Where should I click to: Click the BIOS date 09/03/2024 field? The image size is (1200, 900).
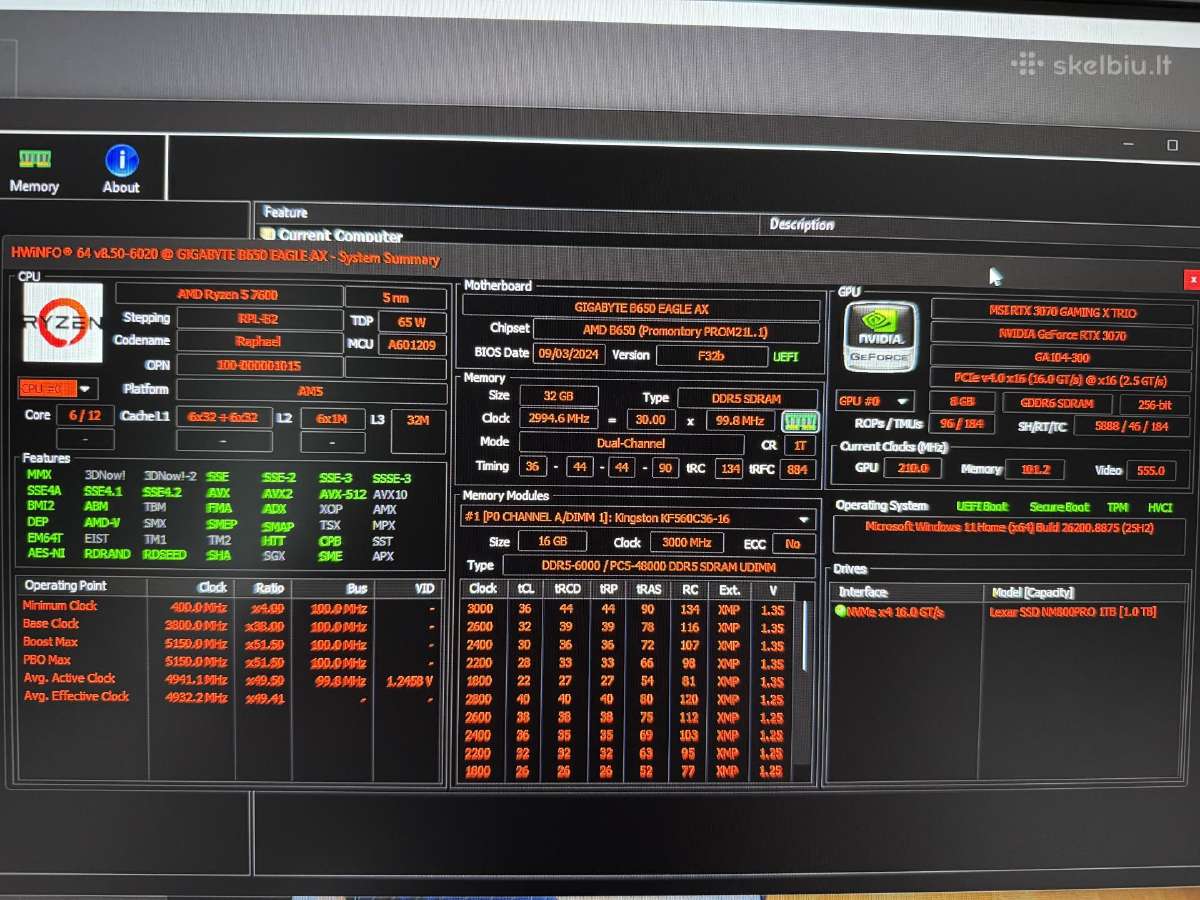[567, 354]
